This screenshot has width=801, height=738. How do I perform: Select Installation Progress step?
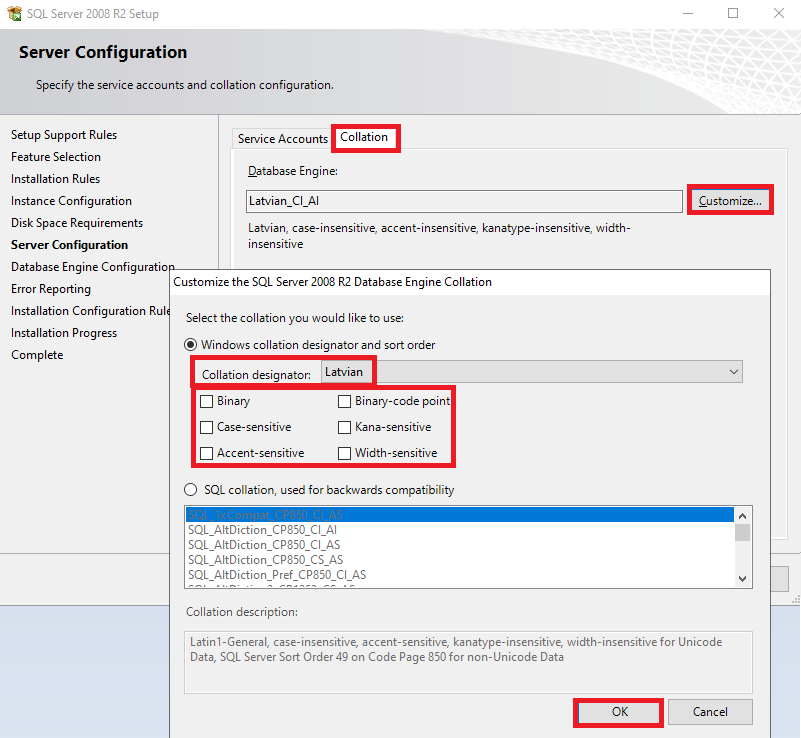pos(64,332)
